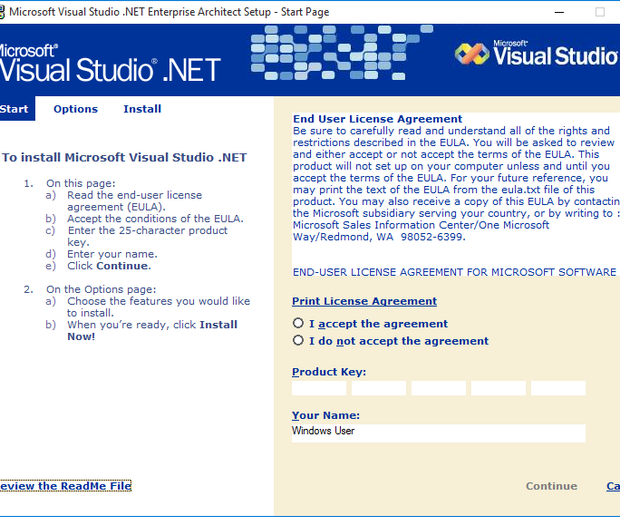Click the fifth Product Key box
This screenshot has height=517, width=620.
(x=558, y=388)
